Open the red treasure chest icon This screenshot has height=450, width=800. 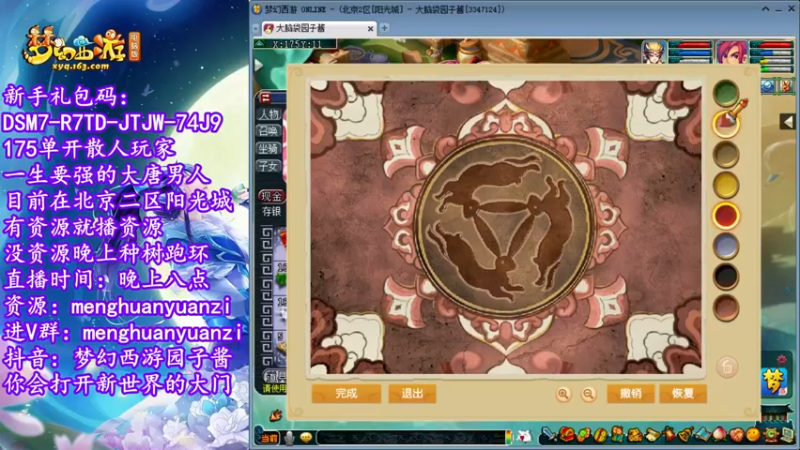[567, 435]
